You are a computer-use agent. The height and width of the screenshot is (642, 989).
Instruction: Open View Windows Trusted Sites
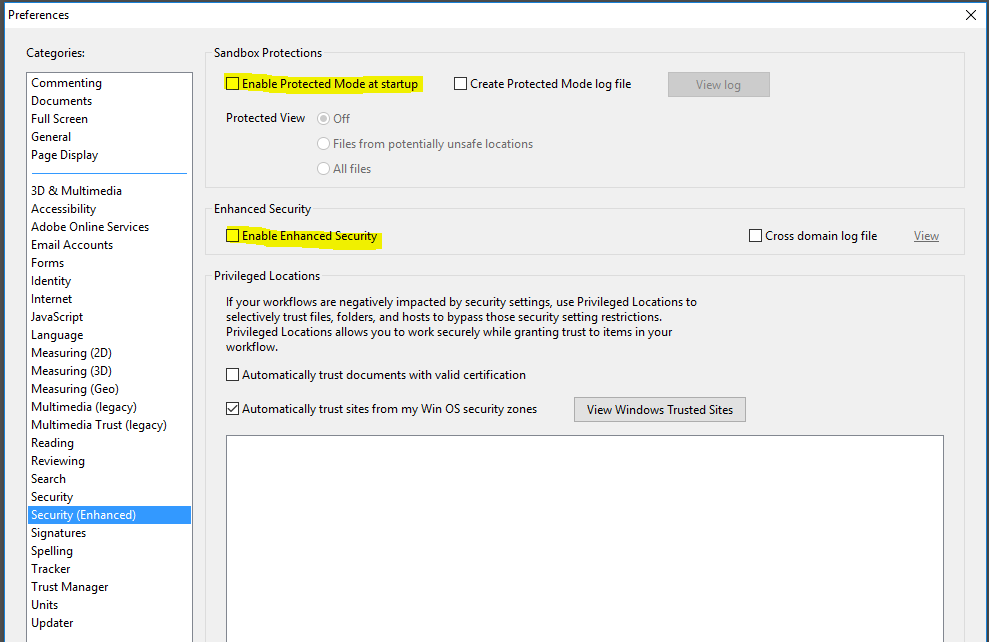(660, 409)
